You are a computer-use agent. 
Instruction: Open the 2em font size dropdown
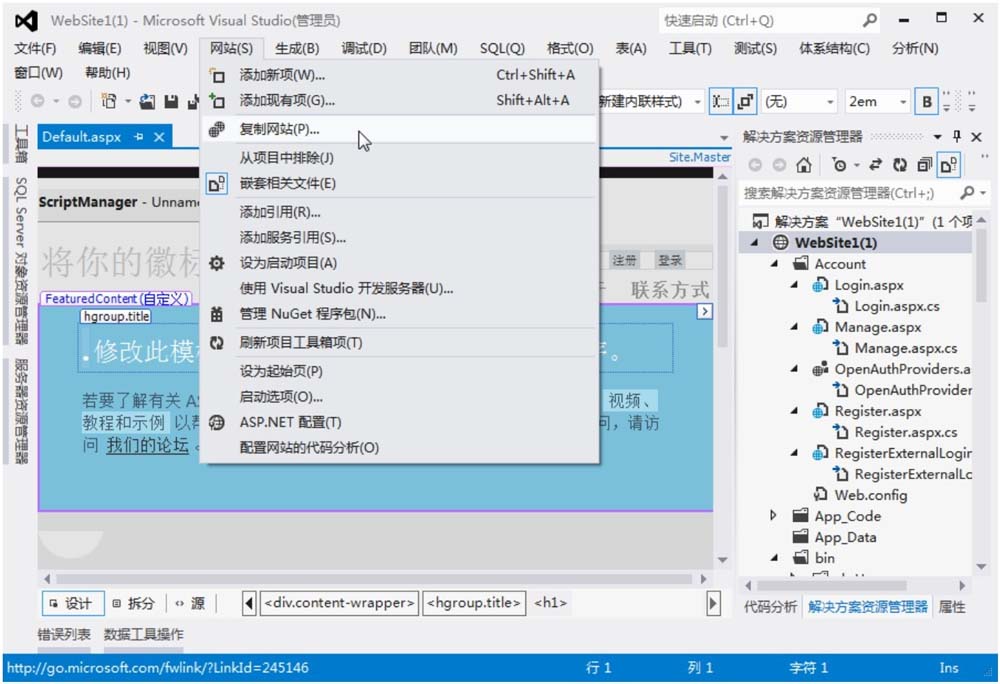pyautogui.click(x=902, y=102)
